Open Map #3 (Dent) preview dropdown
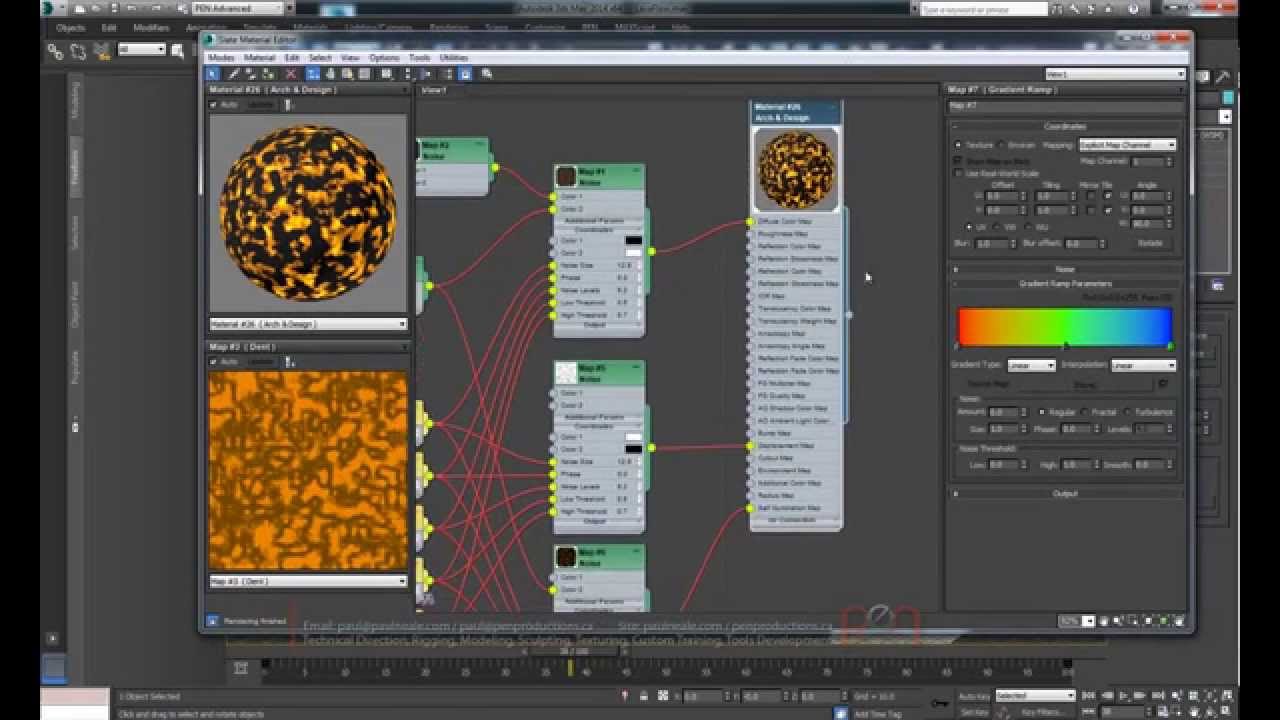 tap(308, 581)
